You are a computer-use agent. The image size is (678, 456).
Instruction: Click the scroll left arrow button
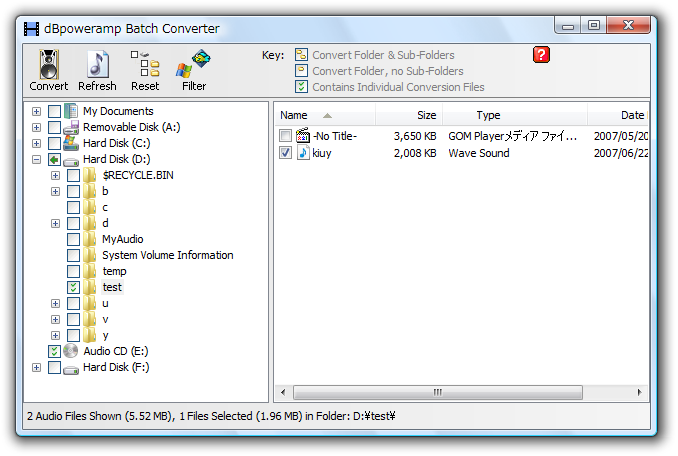tap(283, 392)
